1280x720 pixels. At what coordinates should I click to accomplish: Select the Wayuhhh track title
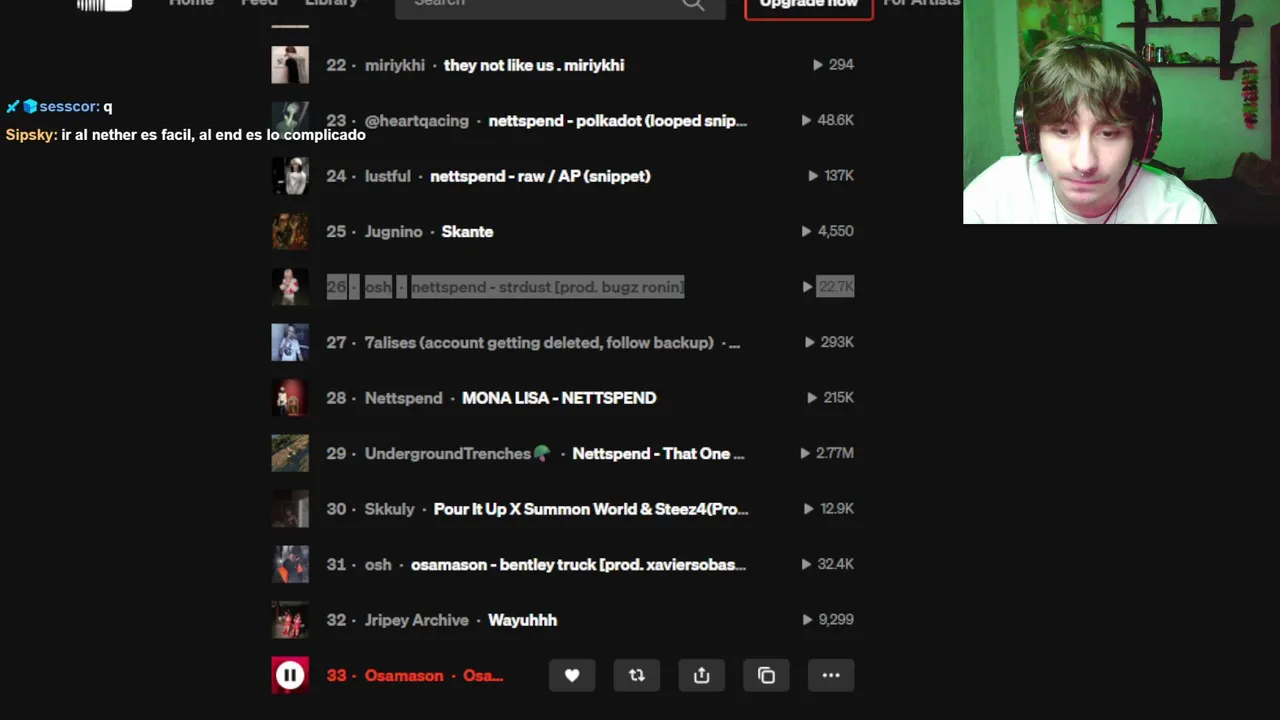[x=522, y=620]
